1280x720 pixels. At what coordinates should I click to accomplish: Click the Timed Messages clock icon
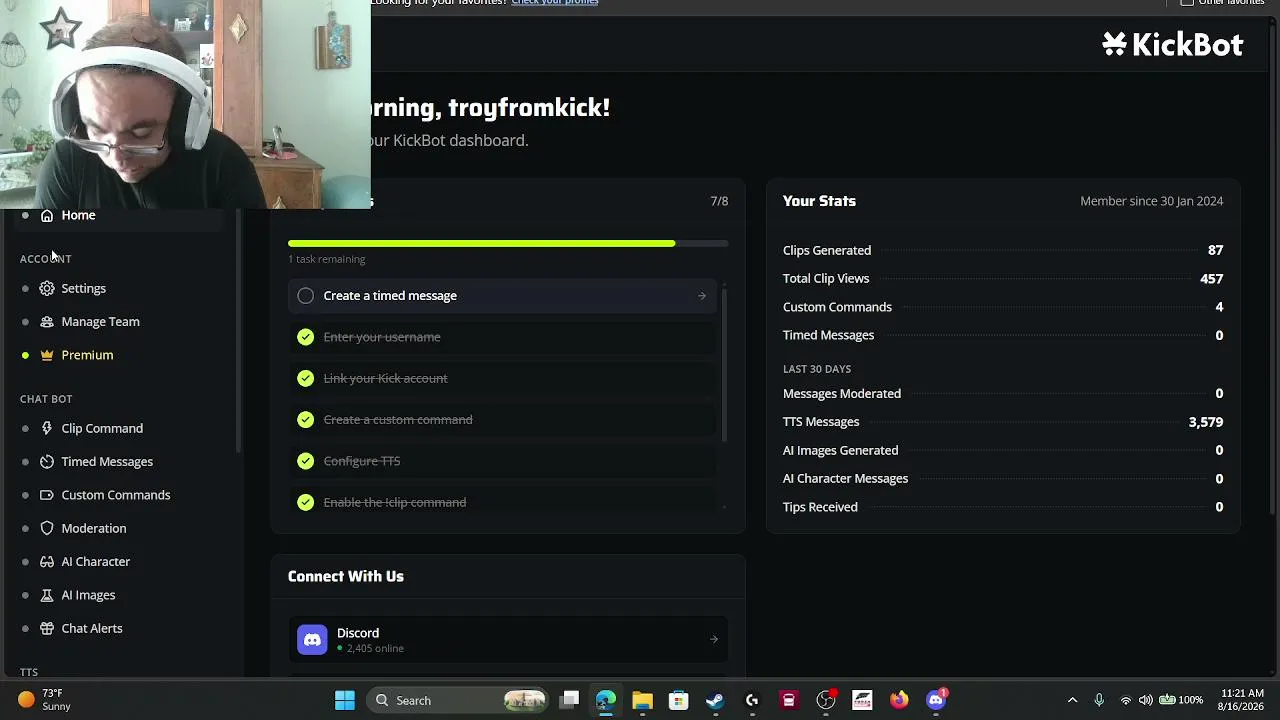pos(47,462)
